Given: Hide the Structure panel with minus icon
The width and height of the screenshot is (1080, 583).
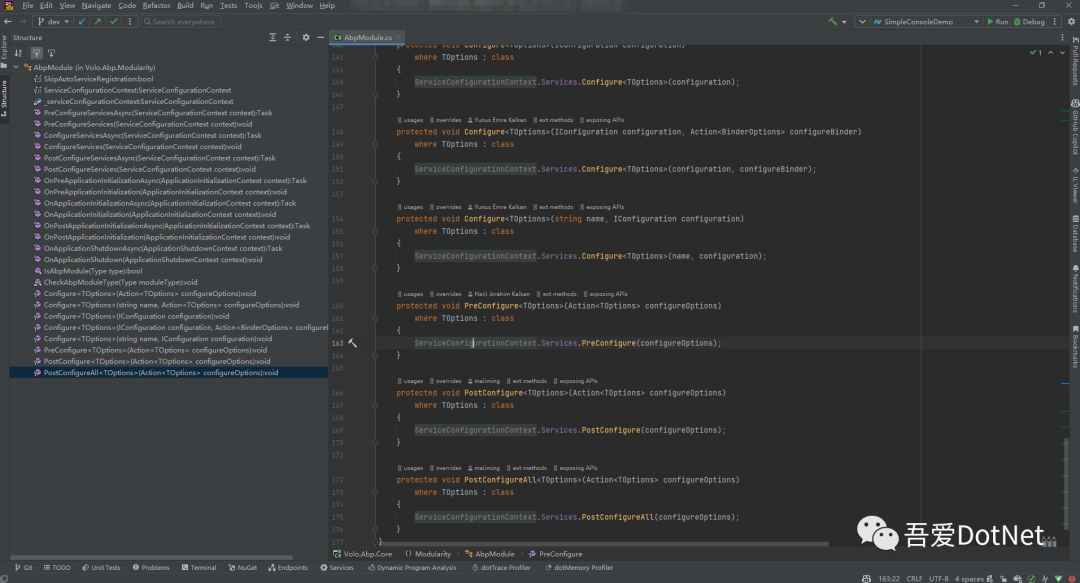Looking at the screenshot, I should click(320, 38).
